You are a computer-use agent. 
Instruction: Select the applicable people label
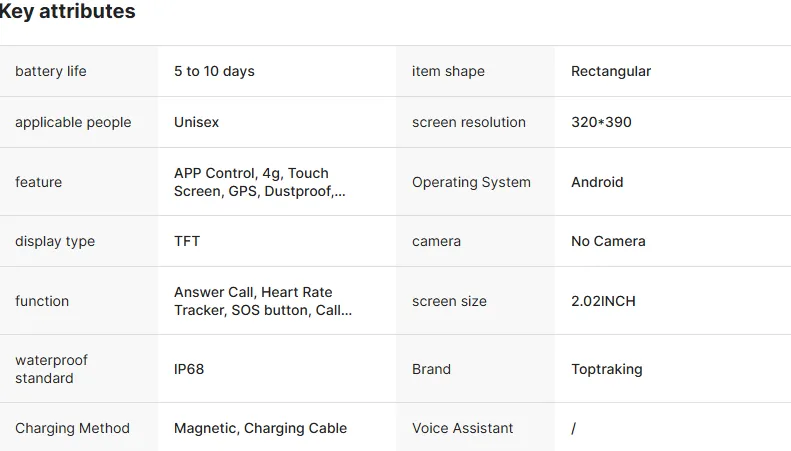(73, 122)
